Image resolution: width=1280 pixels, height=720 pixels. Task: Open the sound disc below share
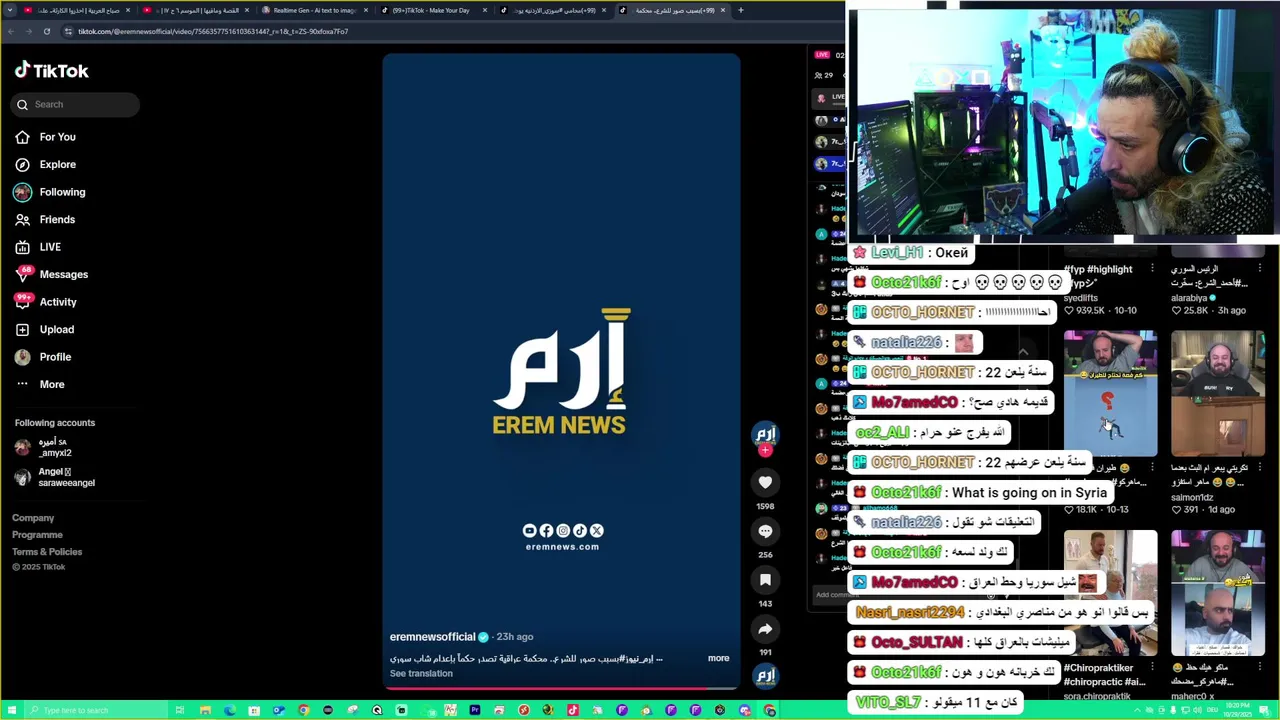pyautogui.click(x=765, y=676)
